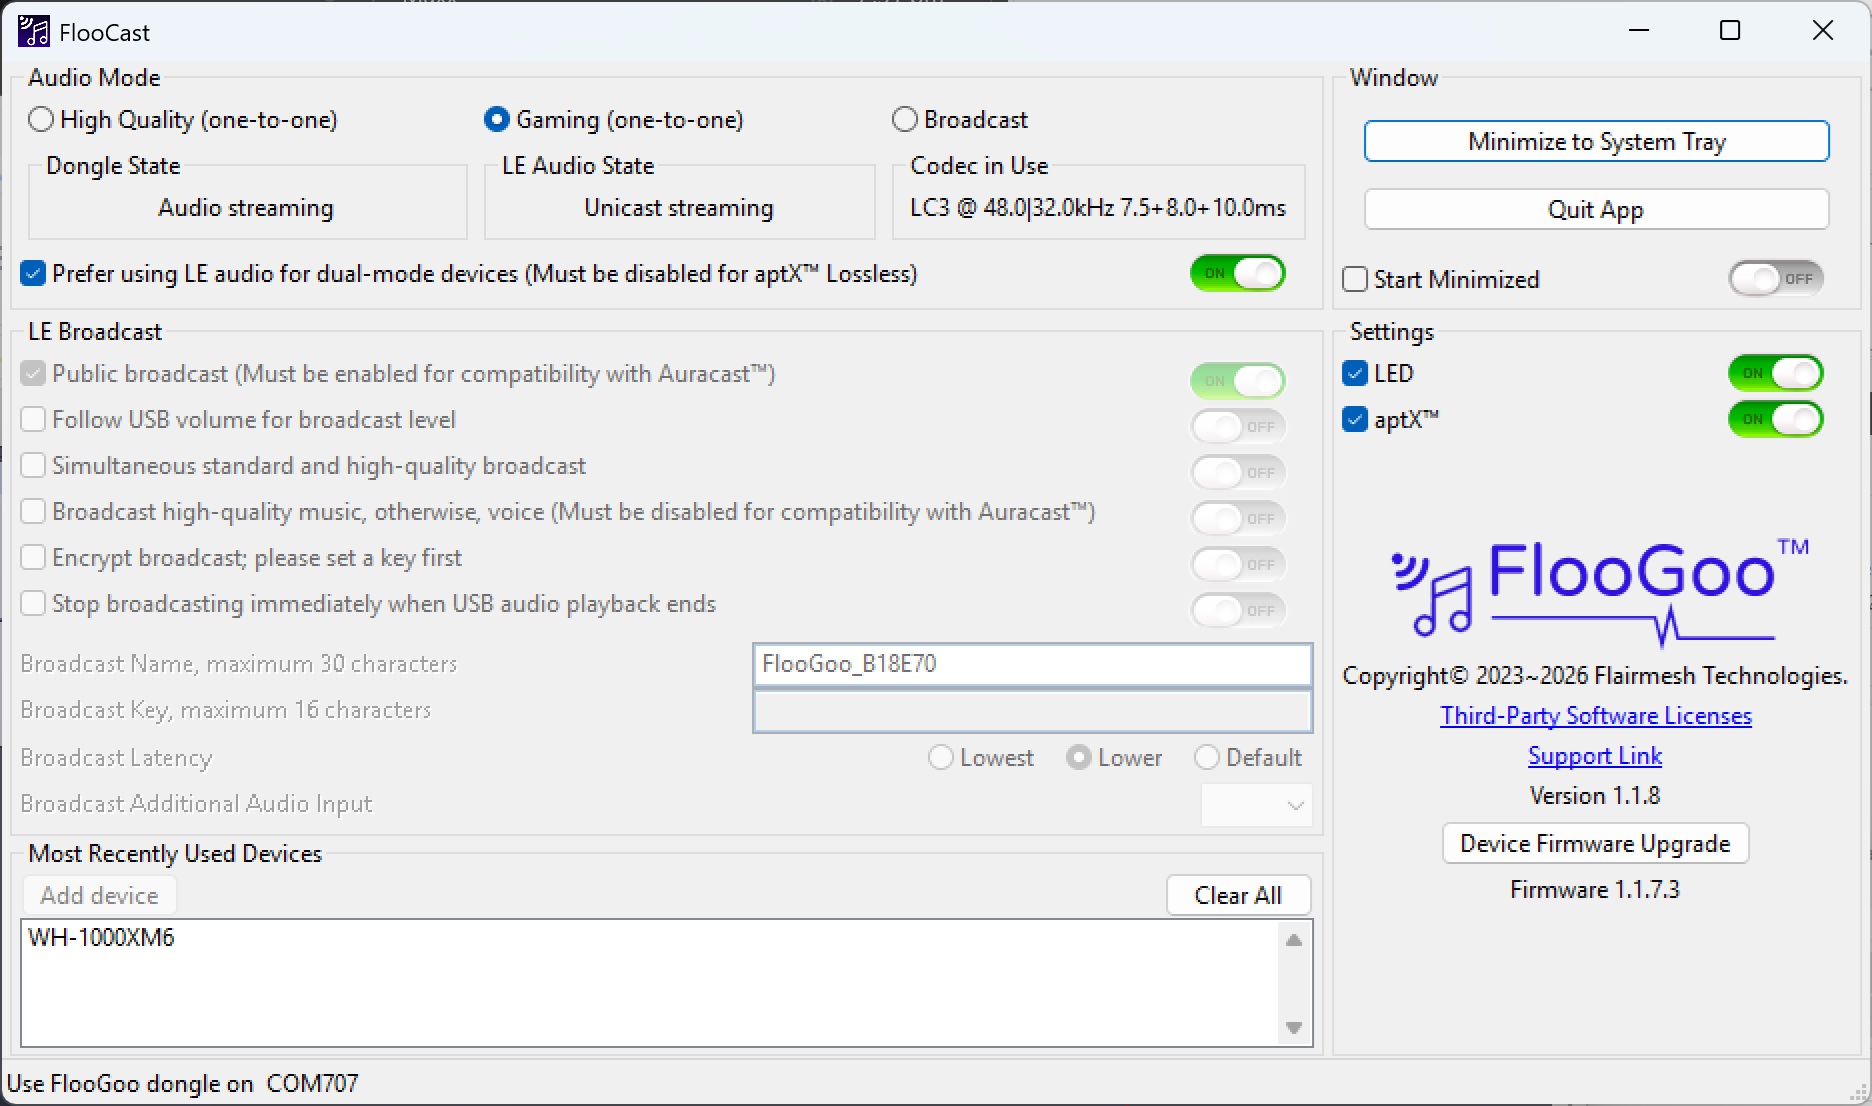Screen dimensions: 1872x1106
Task: Click the Version 1.1.8 text
Action: (1595, 796)
